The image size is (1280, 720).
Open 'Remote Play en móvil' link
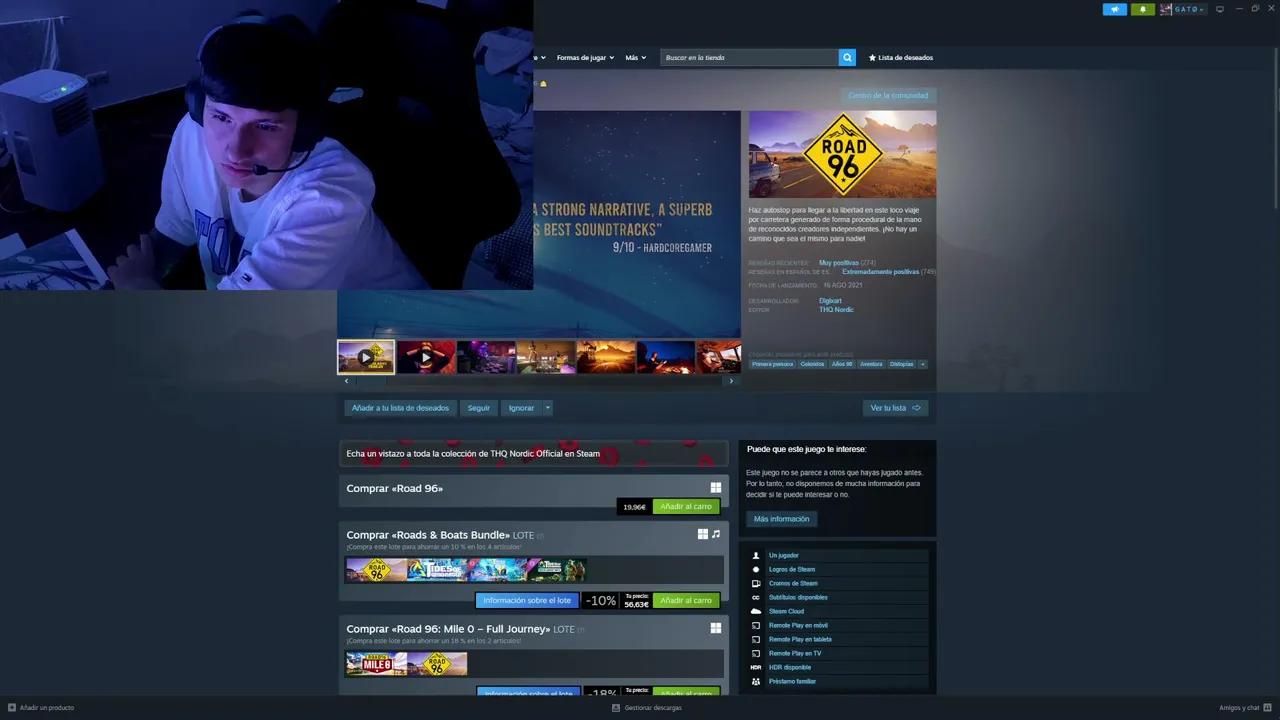(798, 625)
